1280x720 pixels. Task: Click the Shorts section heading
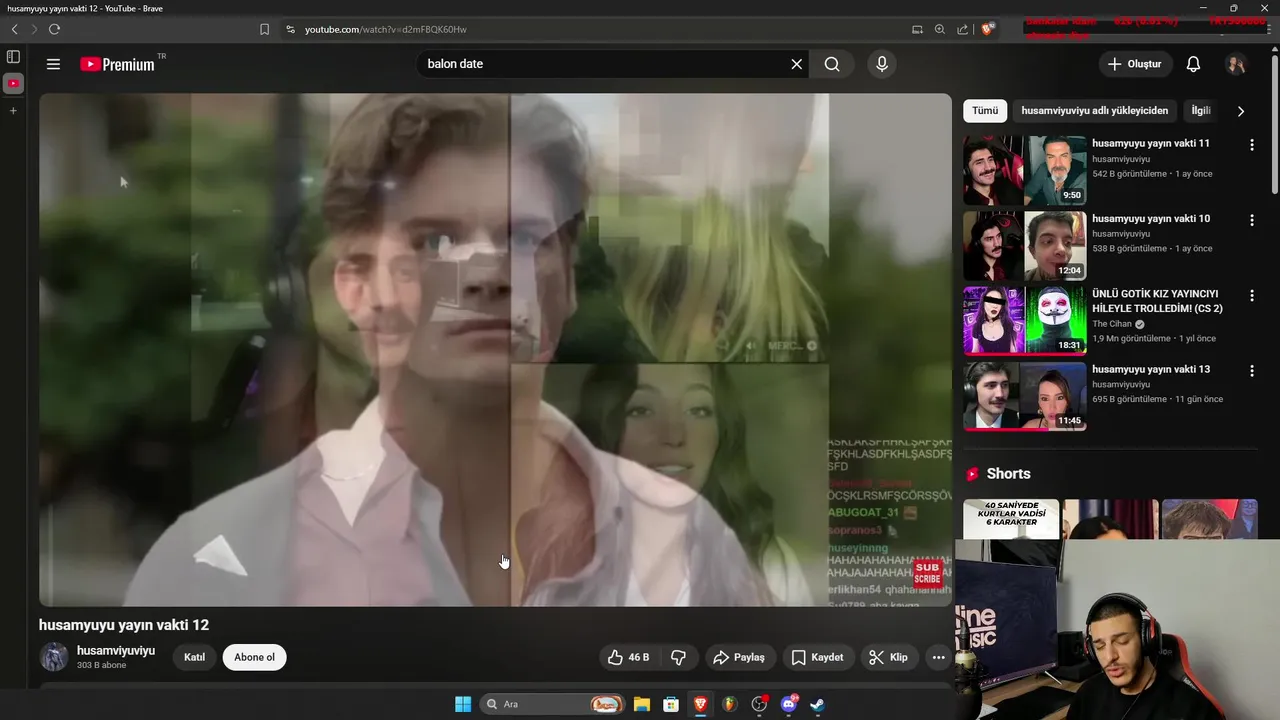click(1008, 474)
